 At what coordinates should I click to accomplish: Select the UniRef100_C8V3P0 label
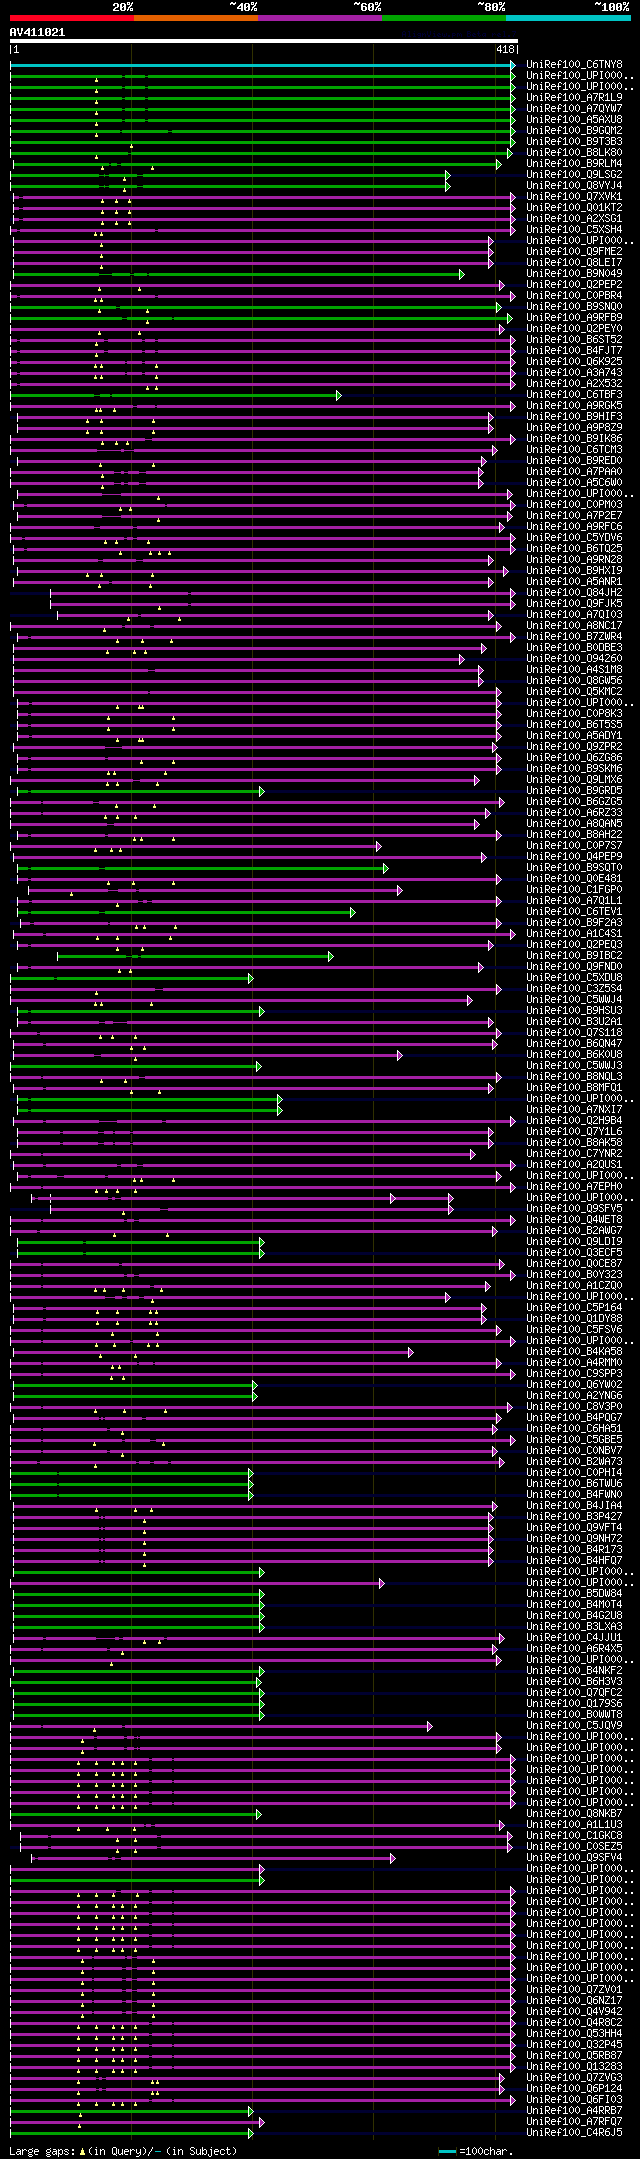point(574,1407)
